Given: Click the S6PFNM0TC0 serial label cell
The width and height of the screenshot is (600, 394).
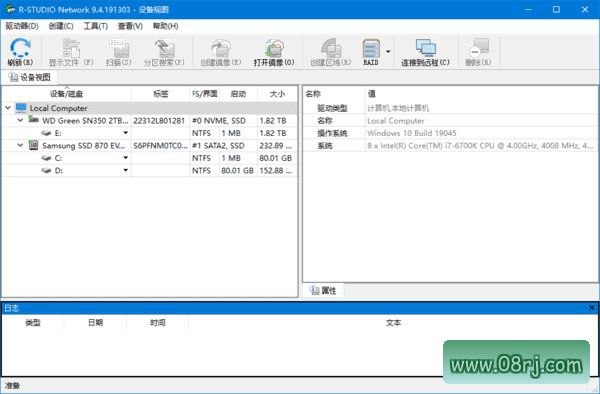Looking at the screenshot, I should coord(160,145).
